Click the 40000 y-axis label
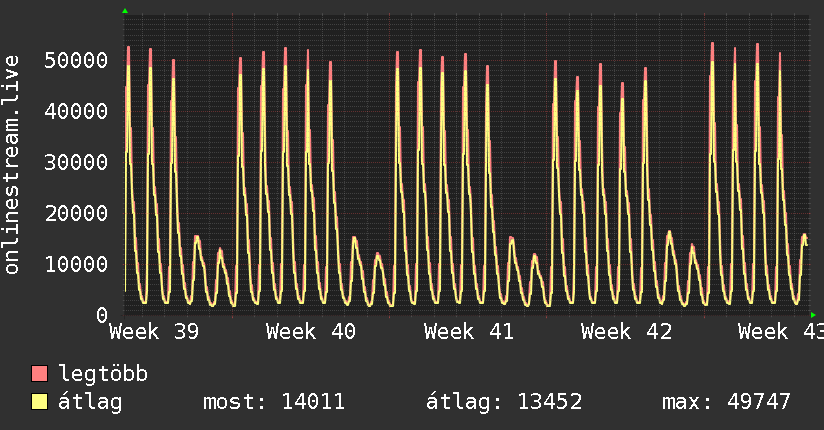This screenshot has width=824, height=430. (76, 111)
